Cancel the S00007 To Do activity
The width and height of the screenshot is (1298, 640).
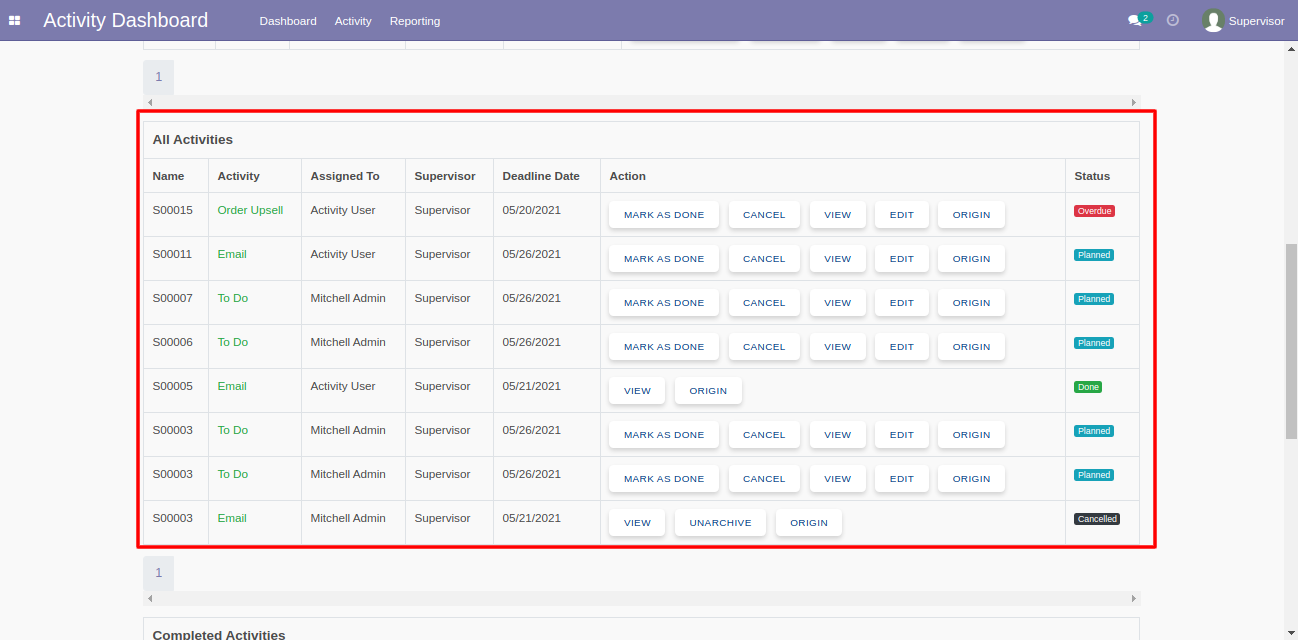pos(764,303)
